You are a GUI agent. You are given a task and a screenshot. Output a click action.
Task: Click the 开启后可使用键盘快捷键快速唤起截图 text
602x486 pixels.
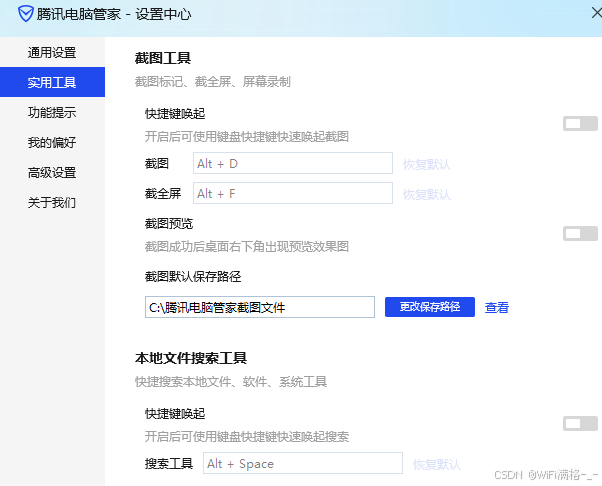tap(246, 136)
